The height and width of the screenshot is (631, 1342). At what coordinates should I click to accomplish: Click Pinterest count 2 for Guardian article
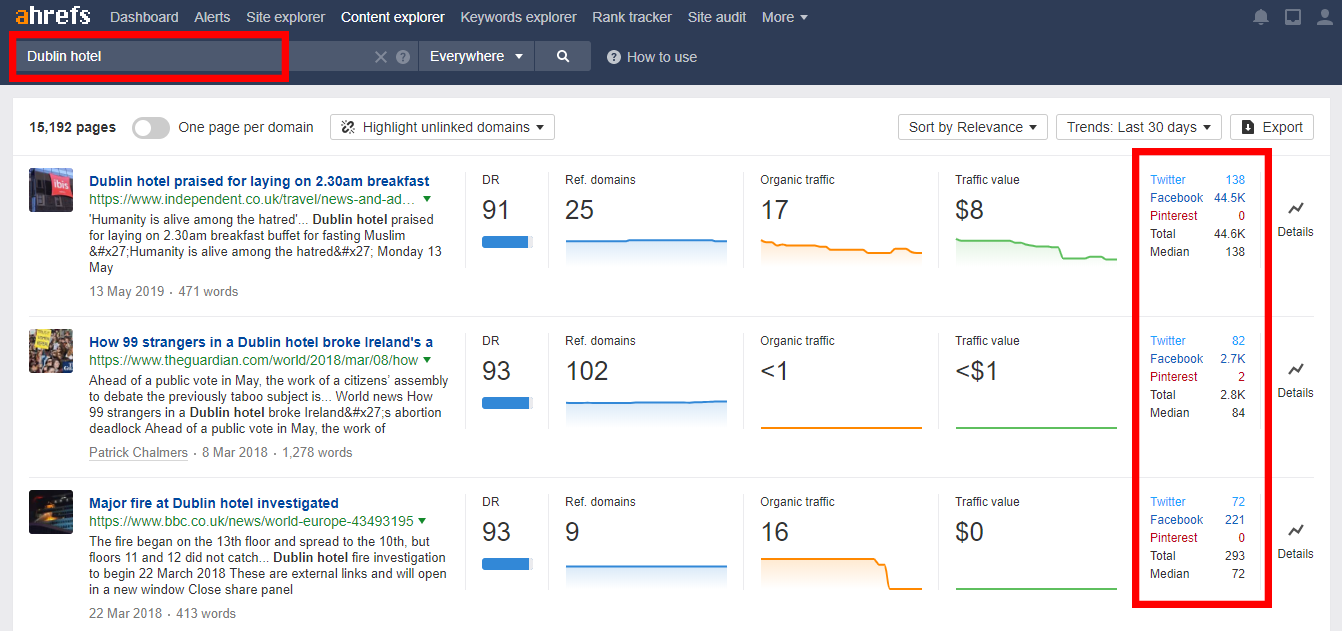pos(1241,377)
